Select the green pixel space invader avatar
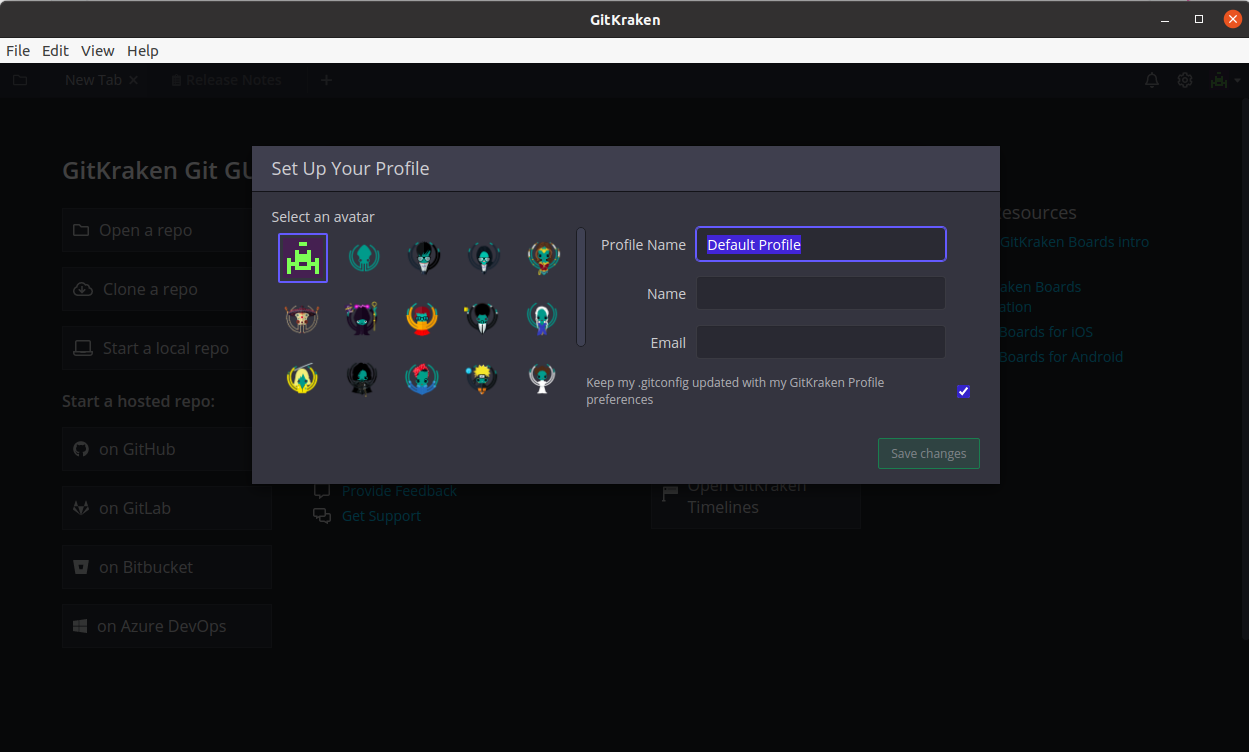Image resolution: width=1249 pixels, height=752 pixels. [303, 258]
